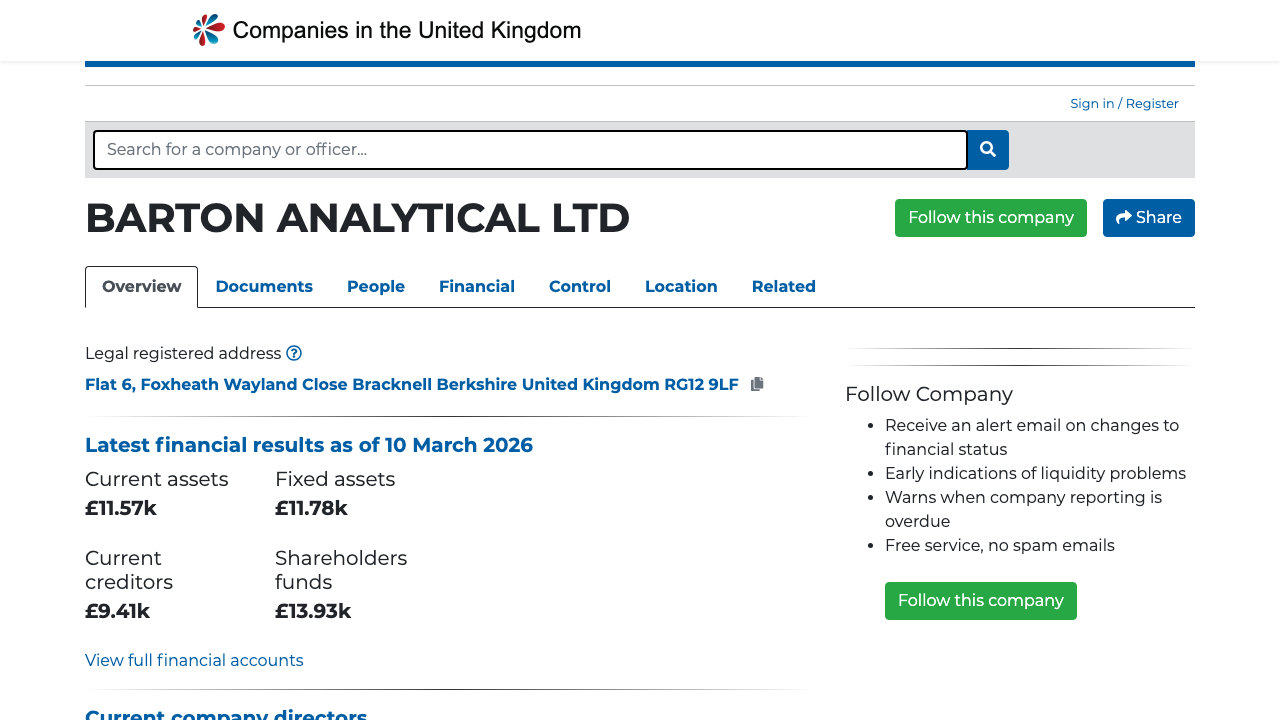Click the Flat 6 Foxheath address link

pos(411,384)
